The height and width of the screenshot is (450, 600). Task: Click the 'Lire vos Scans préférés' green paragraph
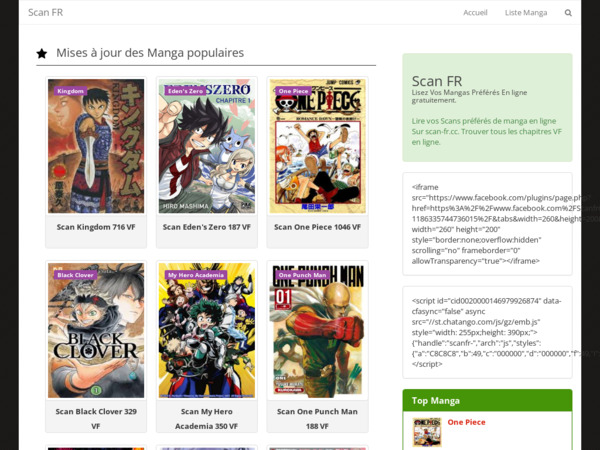click(487, 132)
